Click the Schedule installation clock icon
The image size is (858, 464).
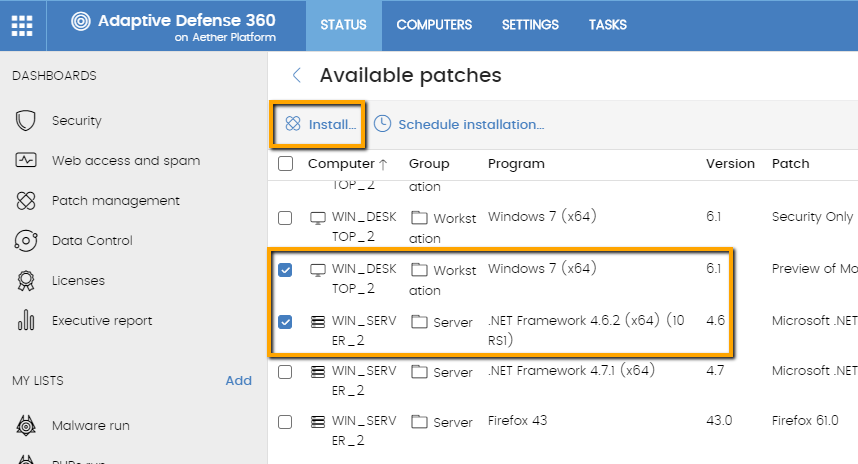tap(382, 124)
